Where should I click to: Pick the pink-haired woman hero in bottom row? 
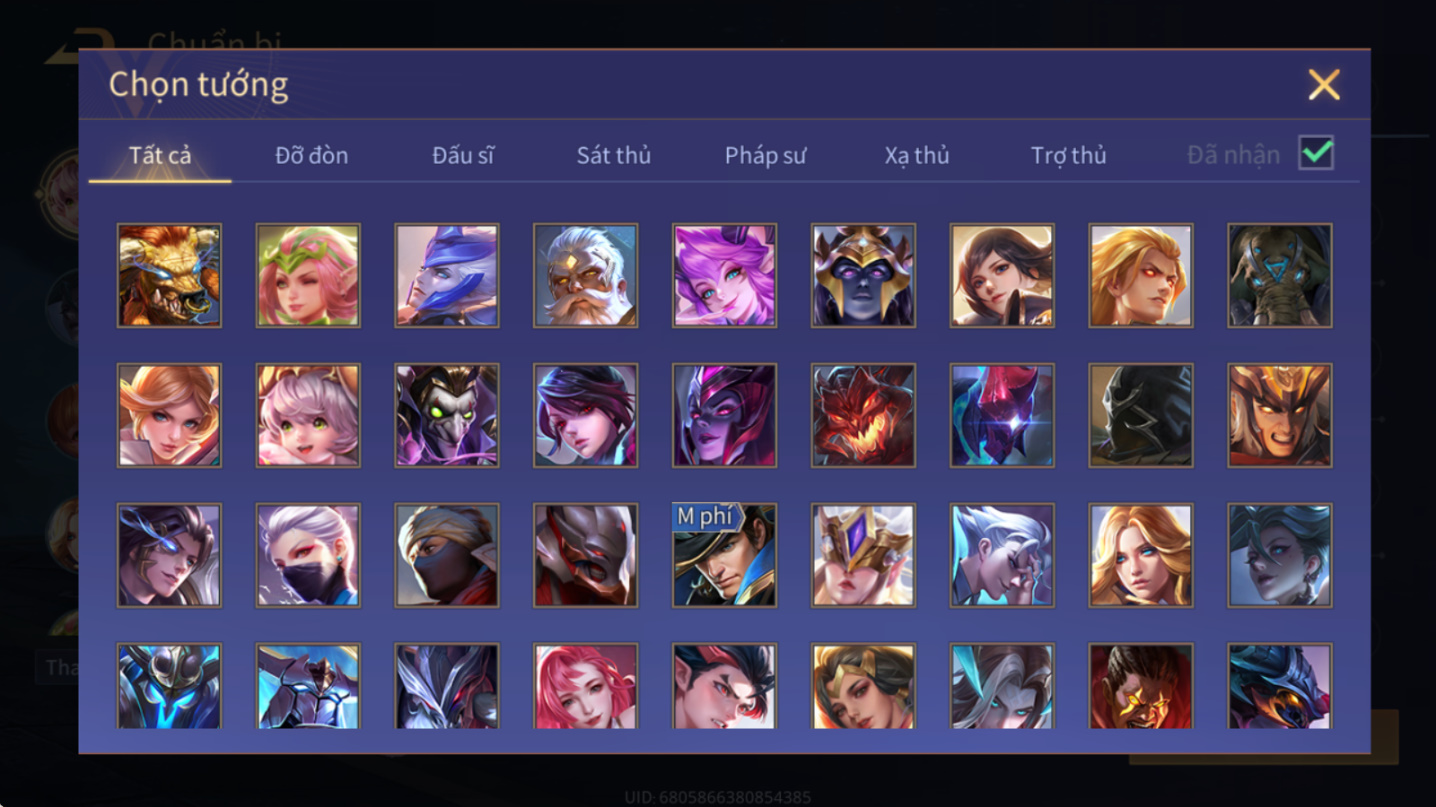586,687
